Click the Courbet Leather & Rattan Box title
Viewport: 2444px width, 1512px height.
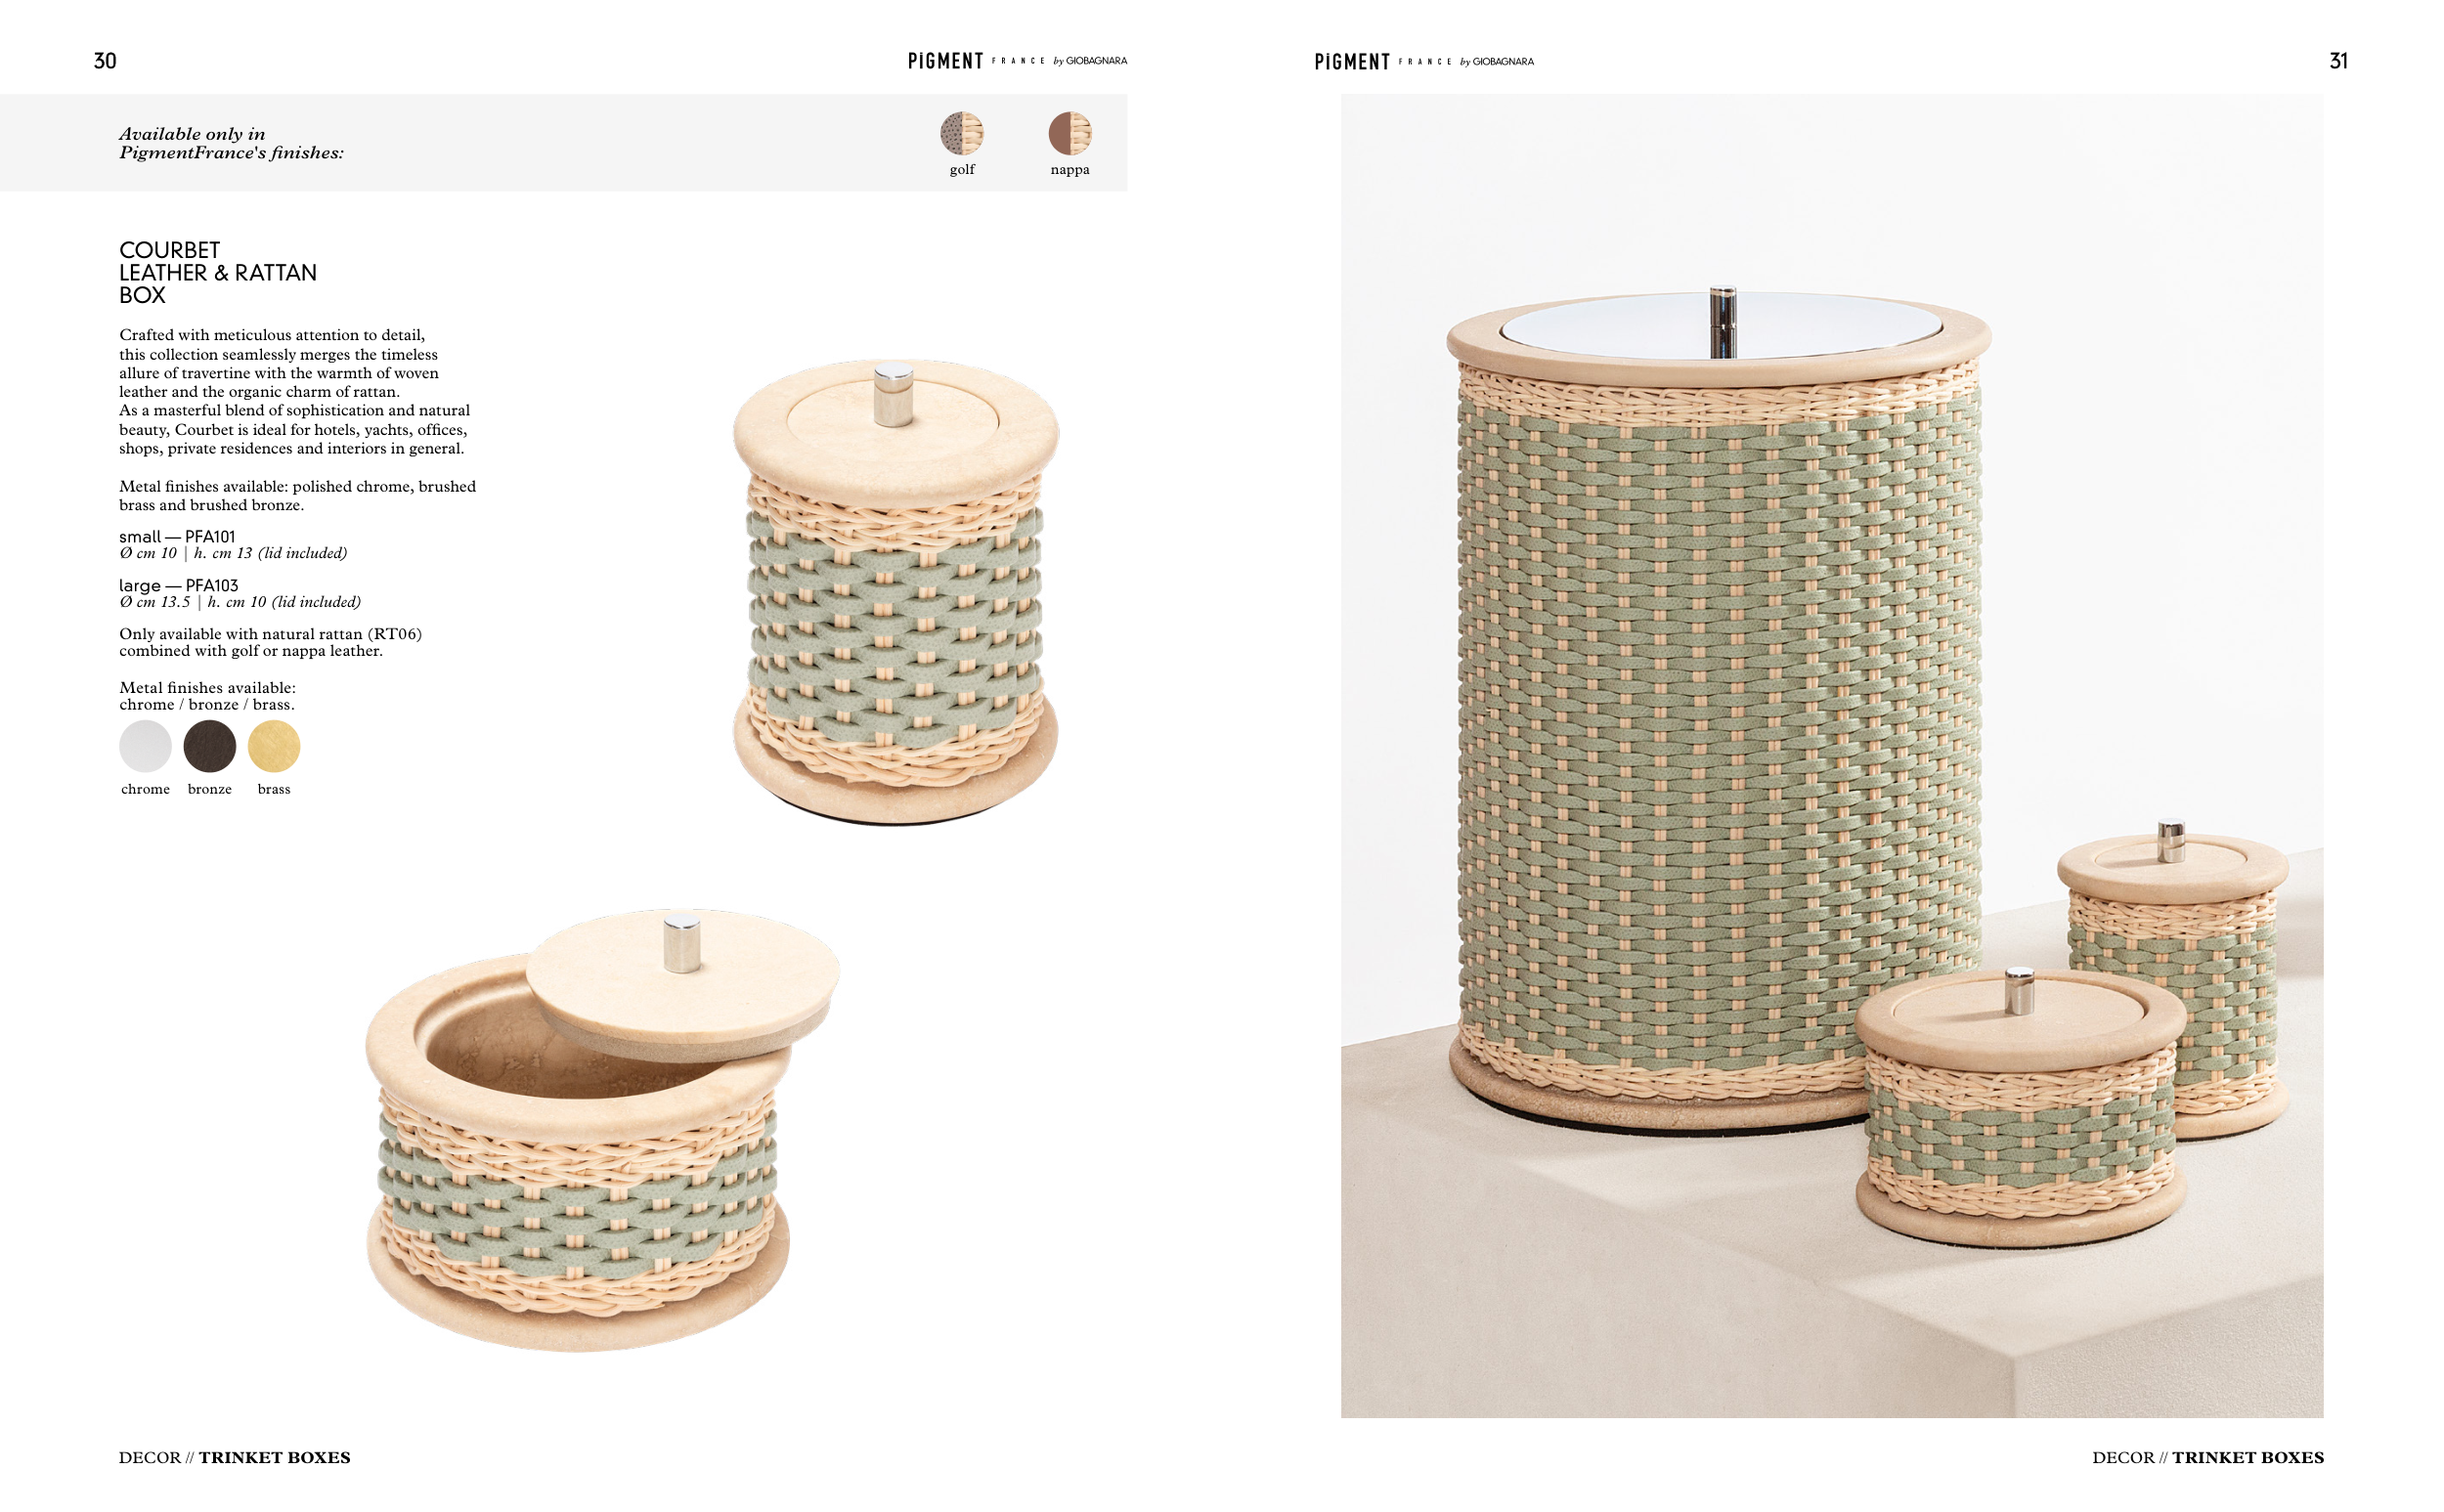pos(217,272)
